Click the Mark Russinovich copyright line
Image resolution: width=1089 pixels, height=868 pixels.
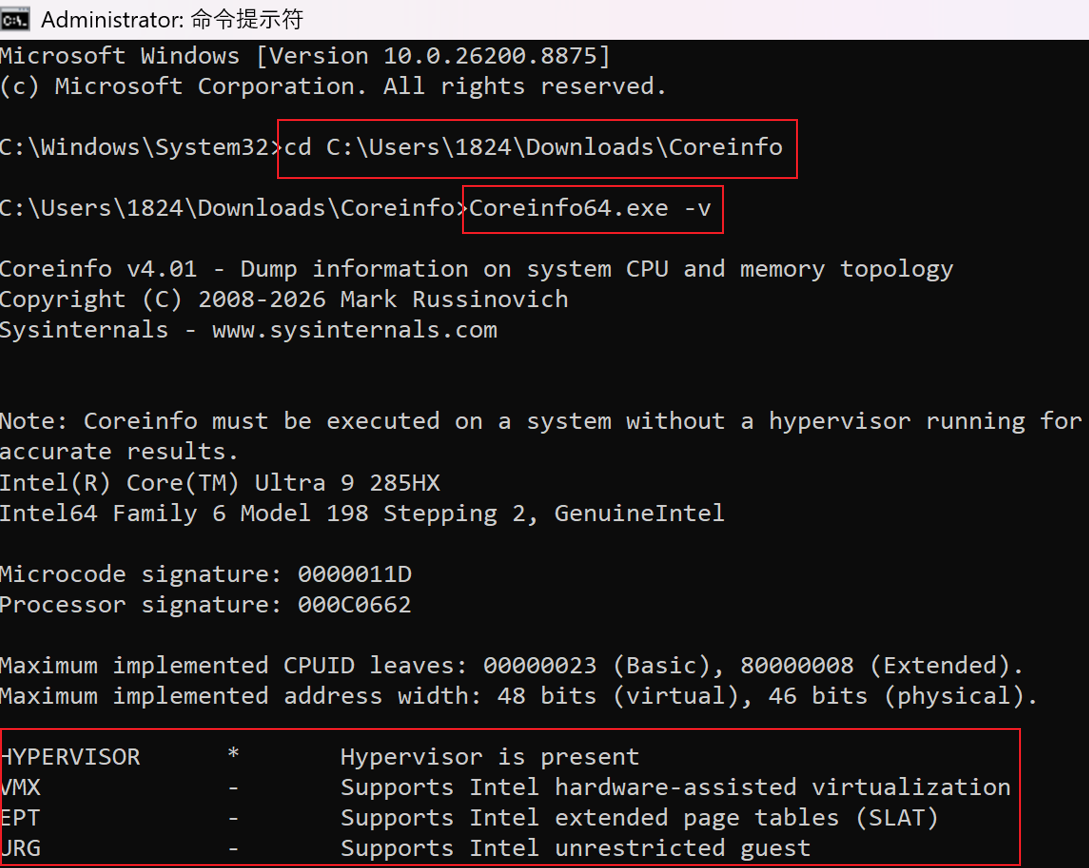284,299
